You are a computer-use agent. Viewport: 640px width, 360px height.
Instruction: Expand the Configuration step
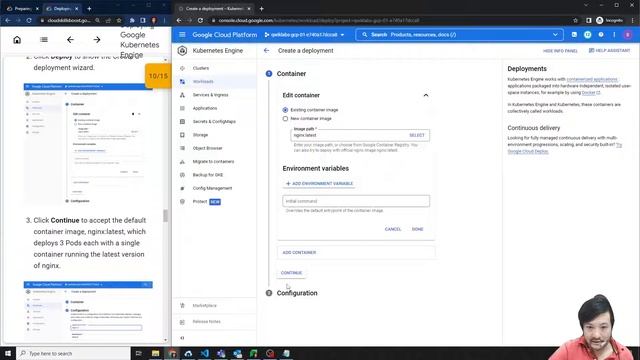(297, 293)
